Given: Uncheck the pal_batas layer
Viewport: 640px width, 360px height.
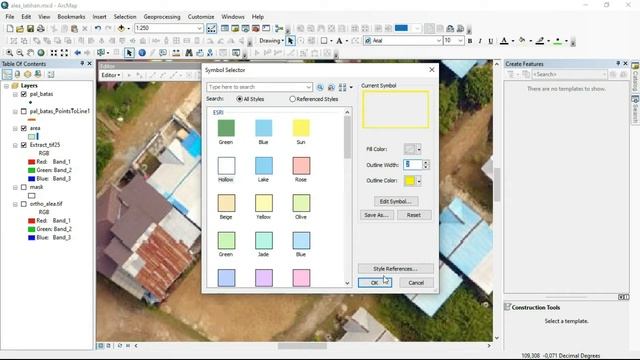Looking at the screenshot, I should click(x=24, y=94).
